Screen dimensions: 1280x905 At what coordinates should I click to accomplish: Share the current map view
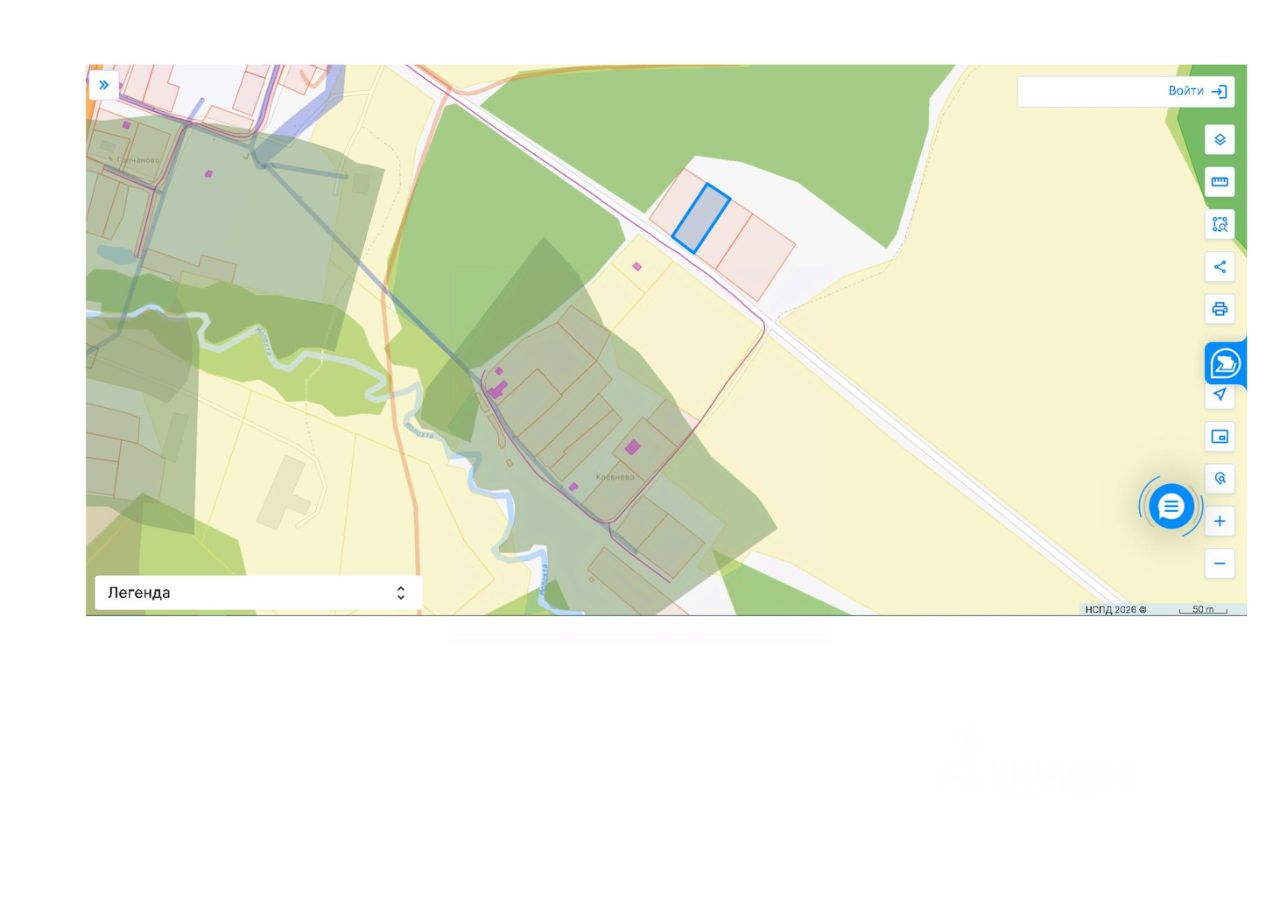1219,267
